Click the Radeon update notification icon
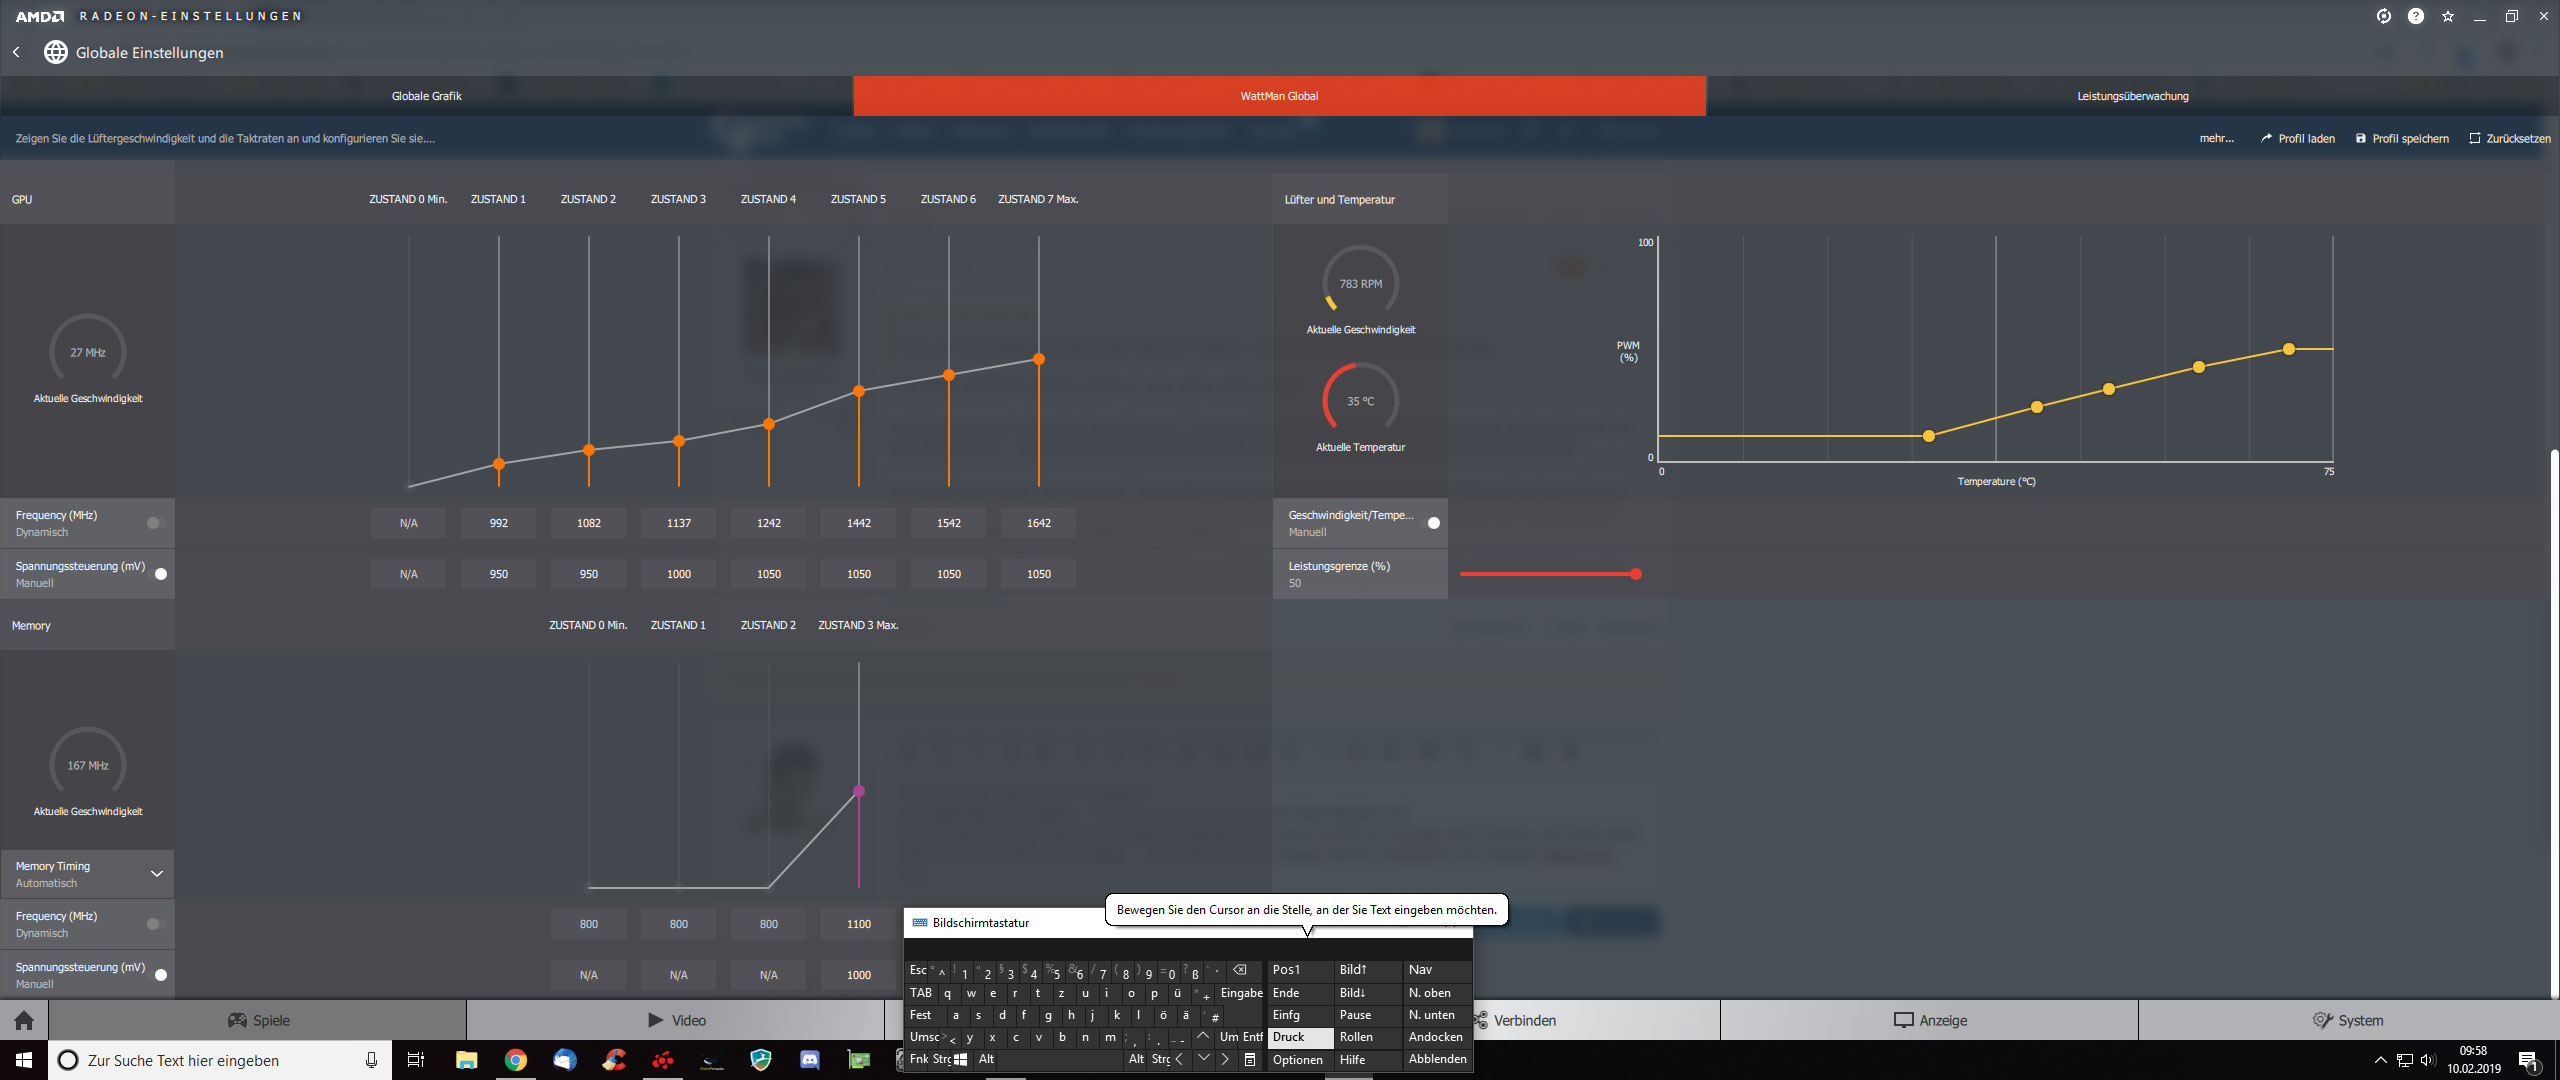2560x1080 pixels. coord(2384,16)
